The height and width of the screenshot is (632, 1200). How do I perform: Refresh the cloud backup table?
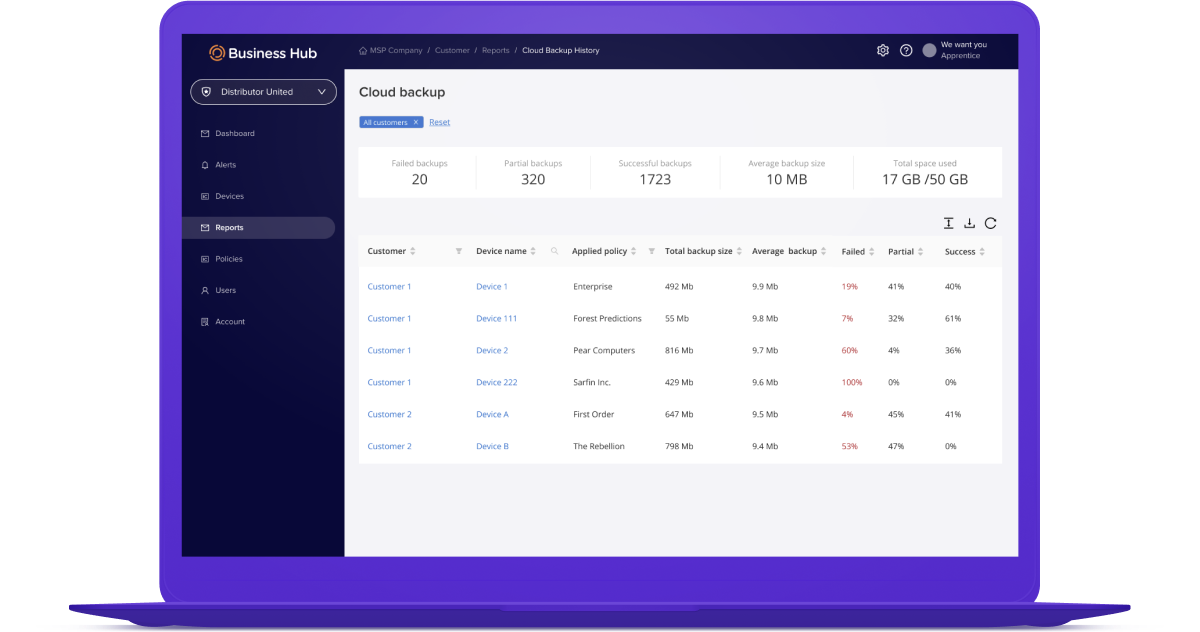[990, 224]
